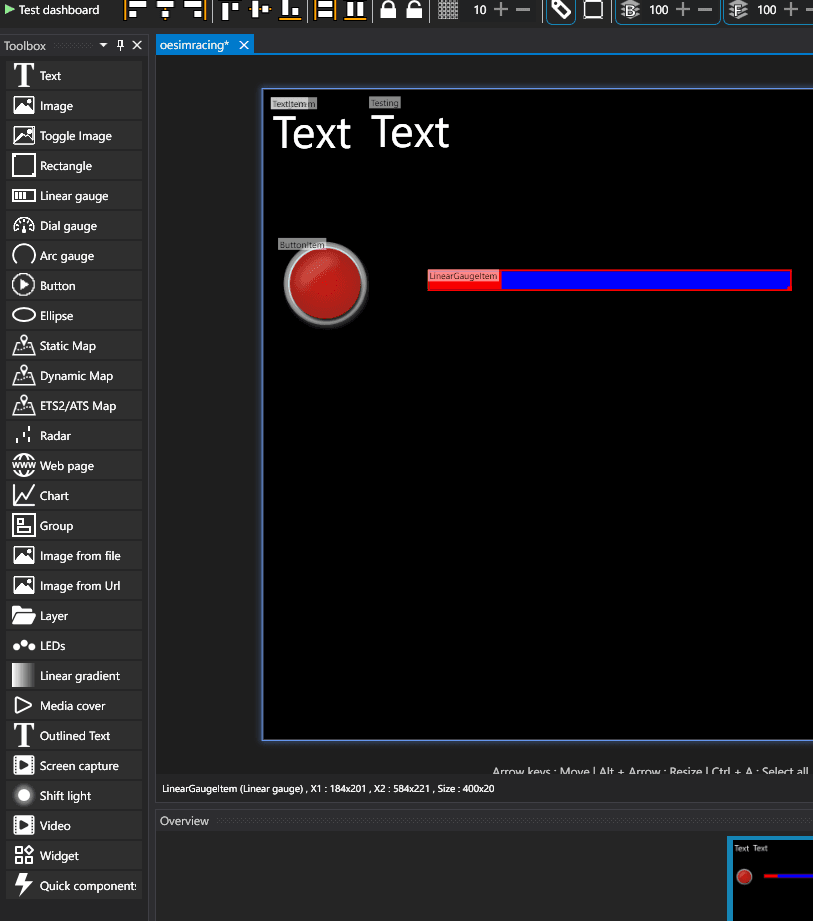Viewport: 813px width, 921px height.
Task: Align selected items to bottom edge
Action: tap(290, 10)
